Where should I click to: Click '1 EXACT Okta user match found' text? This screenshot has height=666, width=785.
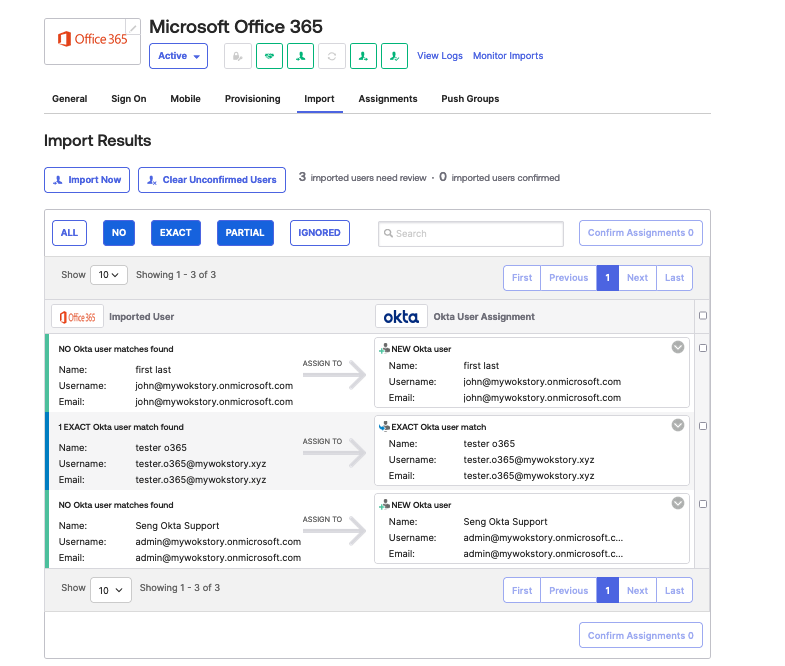click(121, 427)
